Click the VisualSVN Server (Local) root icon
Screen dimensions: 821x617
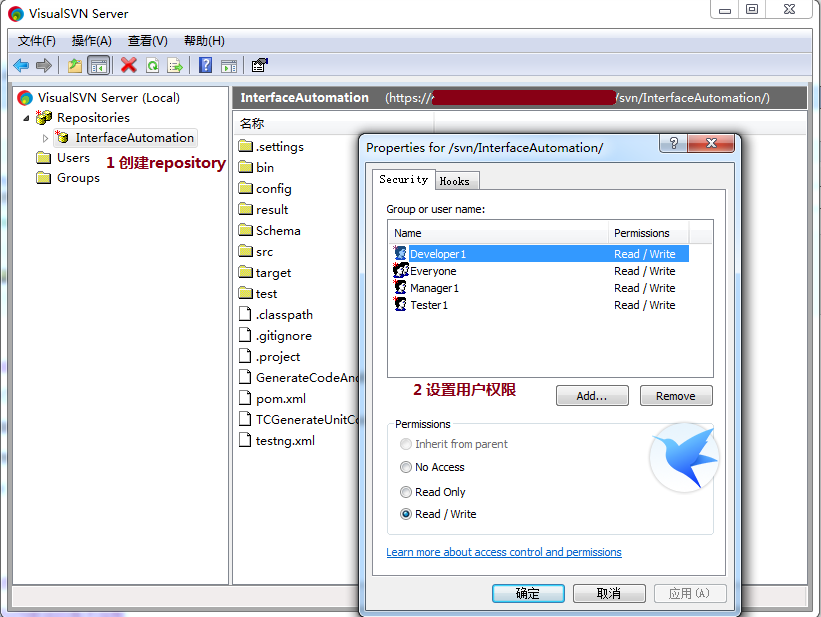[25, 98]
